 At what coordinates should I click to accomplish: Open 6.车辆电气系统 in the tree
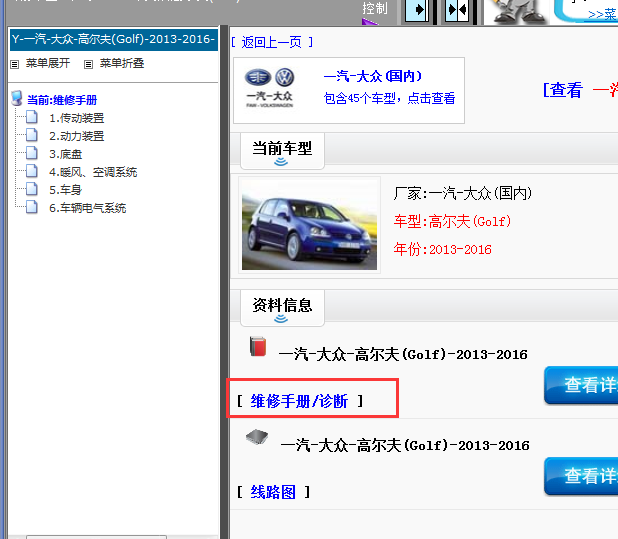pyautogui.click(x=87, y=208)
